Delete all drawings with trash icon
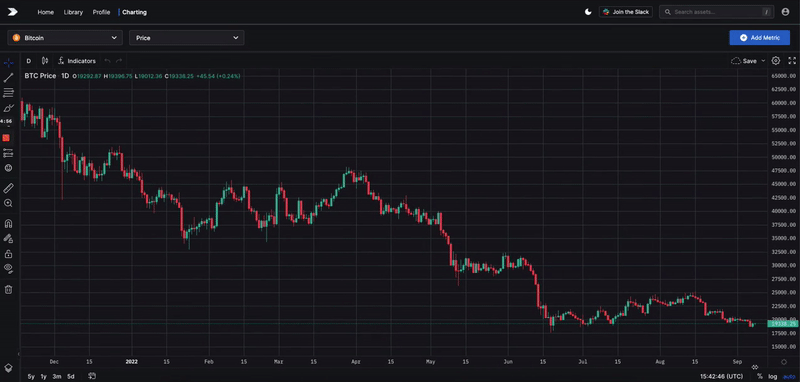Screen dimensions: 800x382 (x=8, y=290)
